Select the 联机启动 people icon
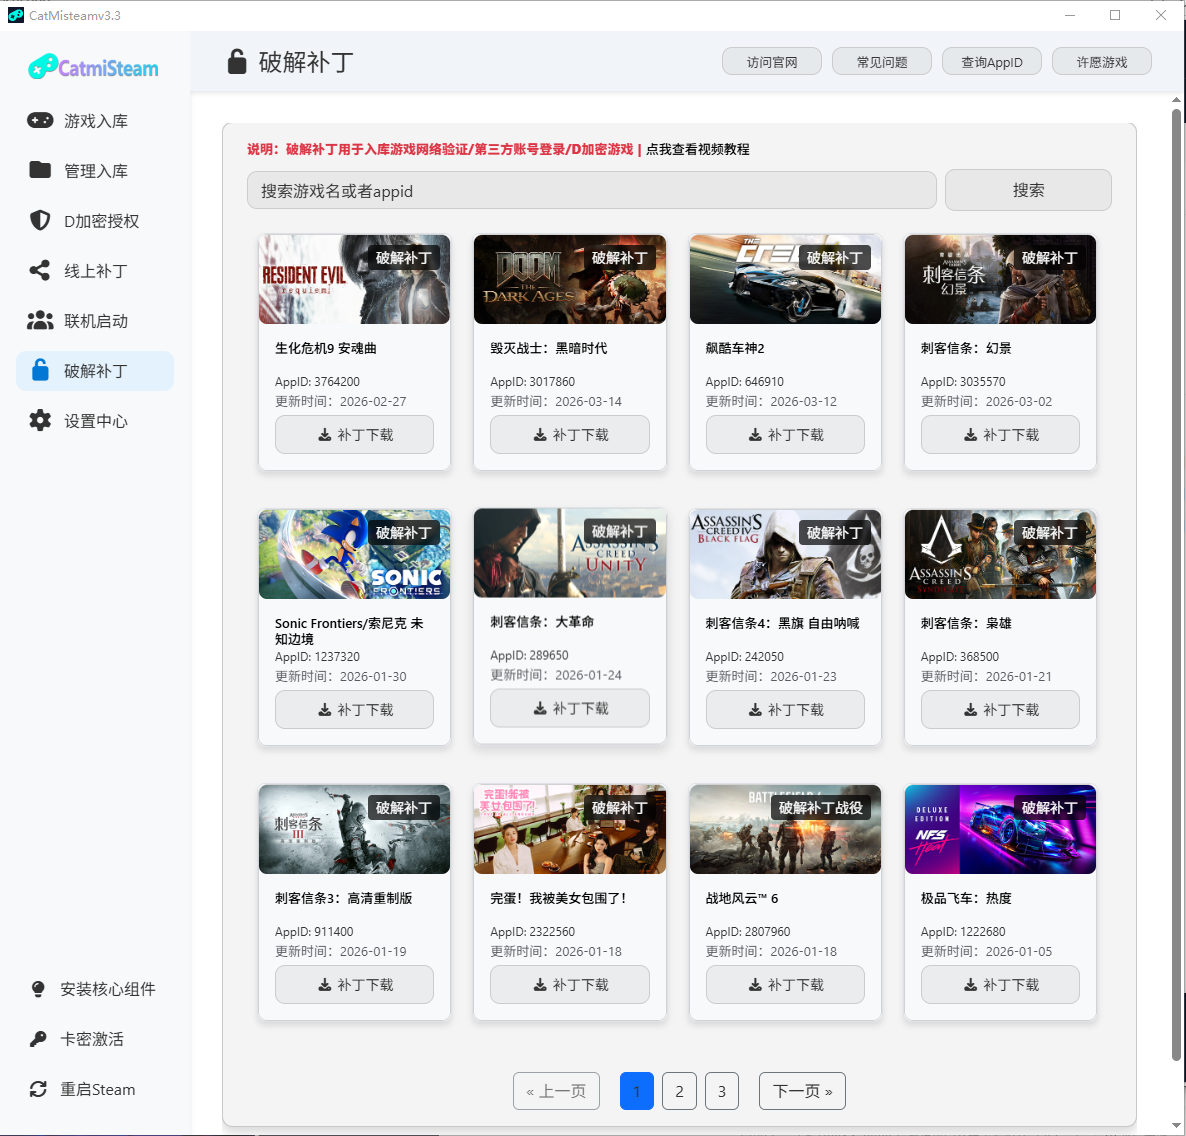The height and width of the screenshot is (1136, 1186). 40,320
